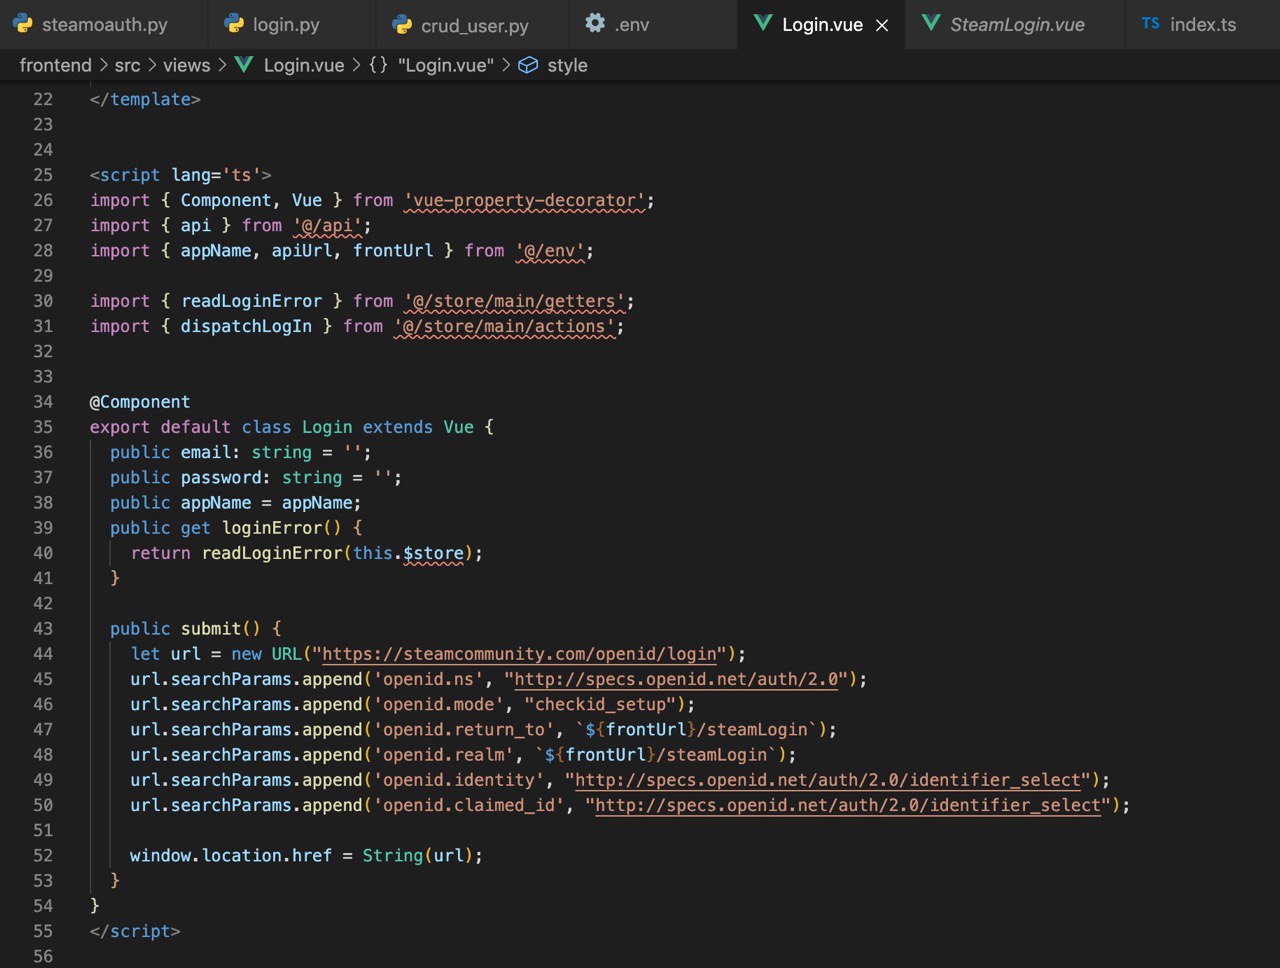
Task: Open the "Login.vue" module breadcrumb
Action: click(x=446, y=65)
